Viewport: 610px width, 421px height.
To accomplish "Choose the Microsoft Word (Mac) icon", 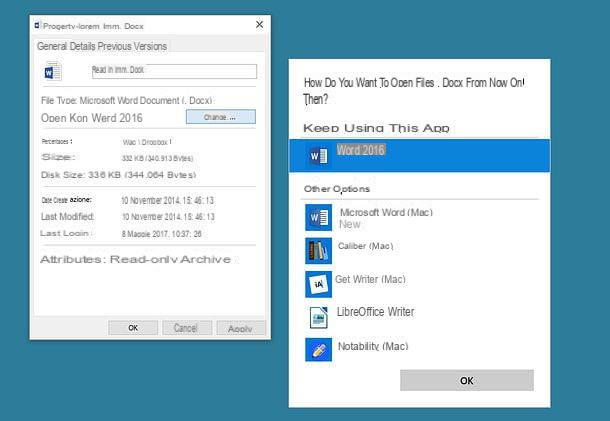I will point(318,218).
